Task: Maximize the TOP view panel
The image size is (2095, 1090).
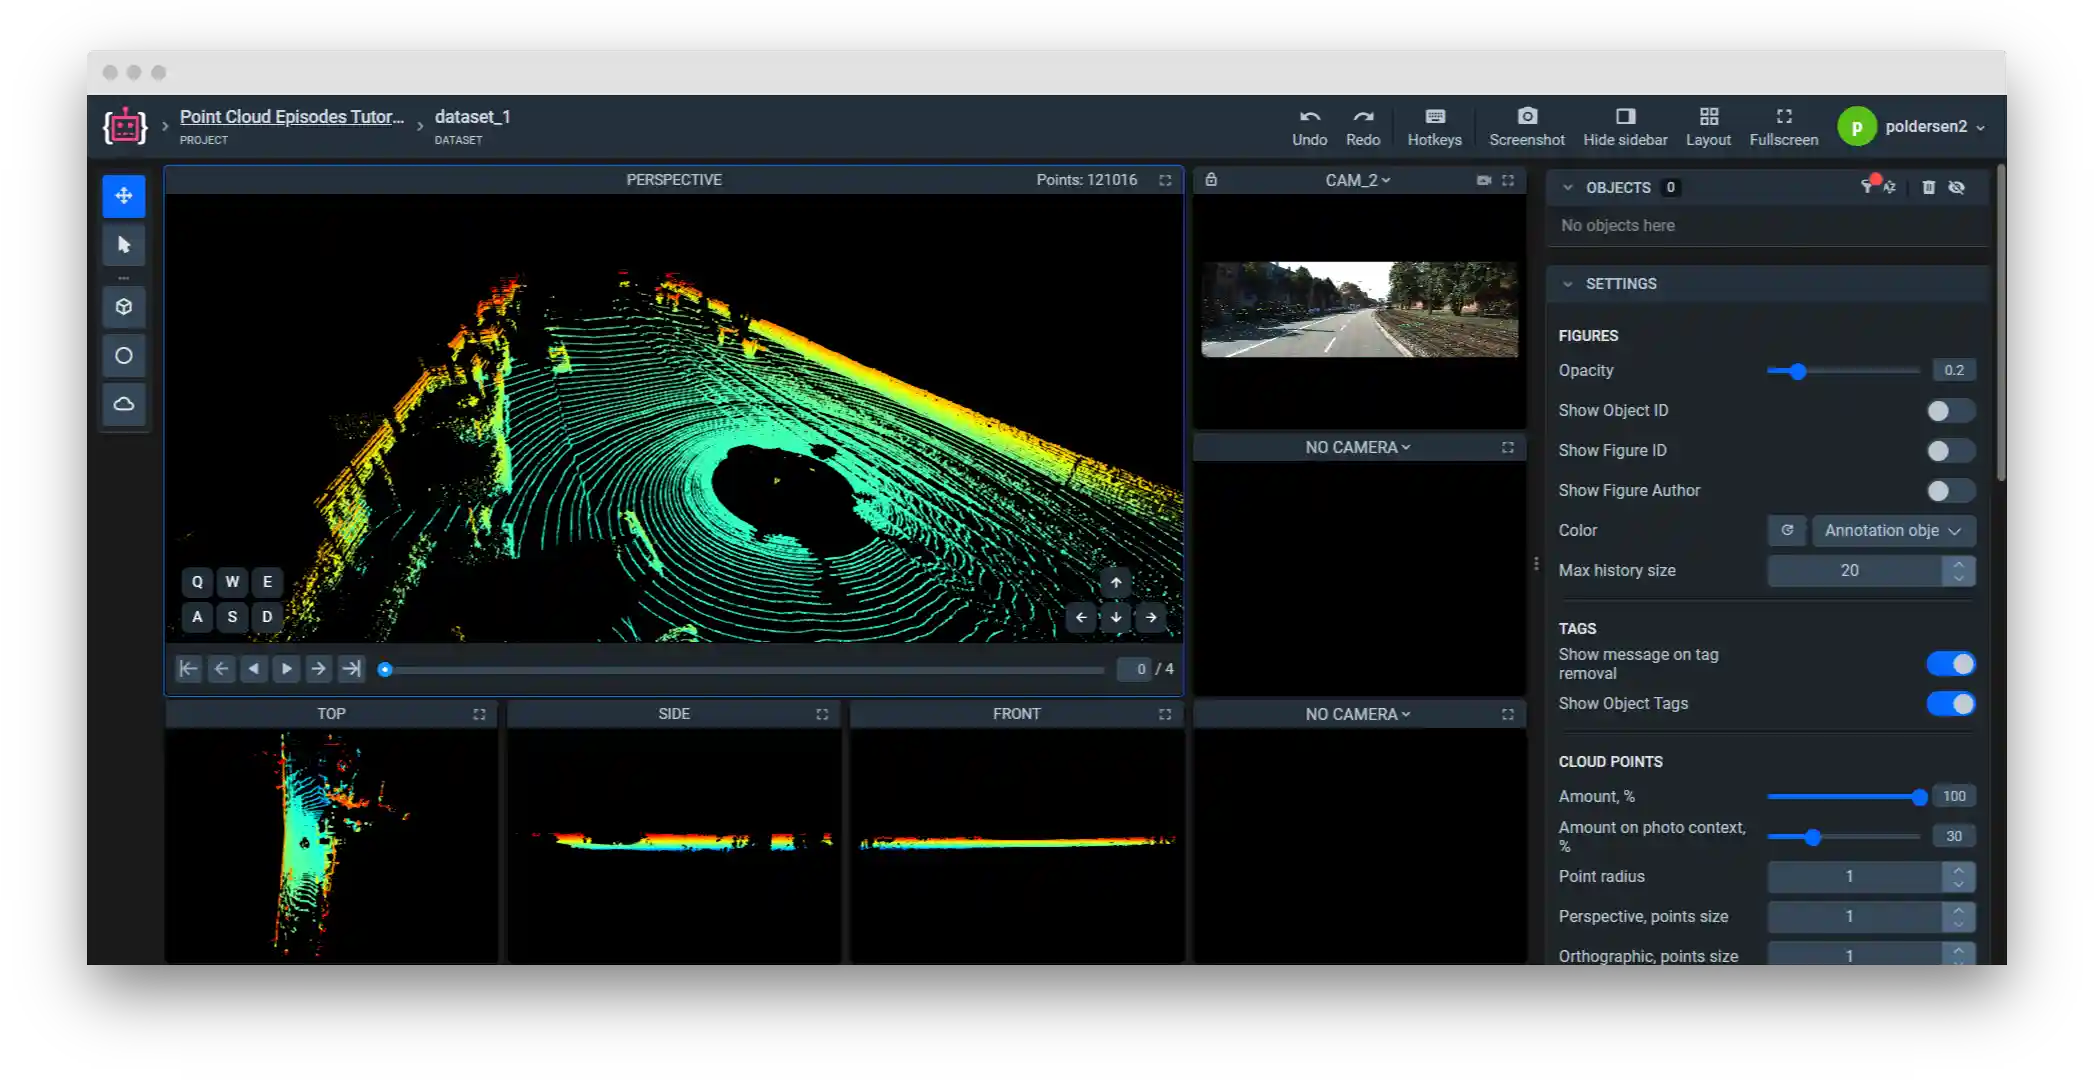Action: (479, 714)
